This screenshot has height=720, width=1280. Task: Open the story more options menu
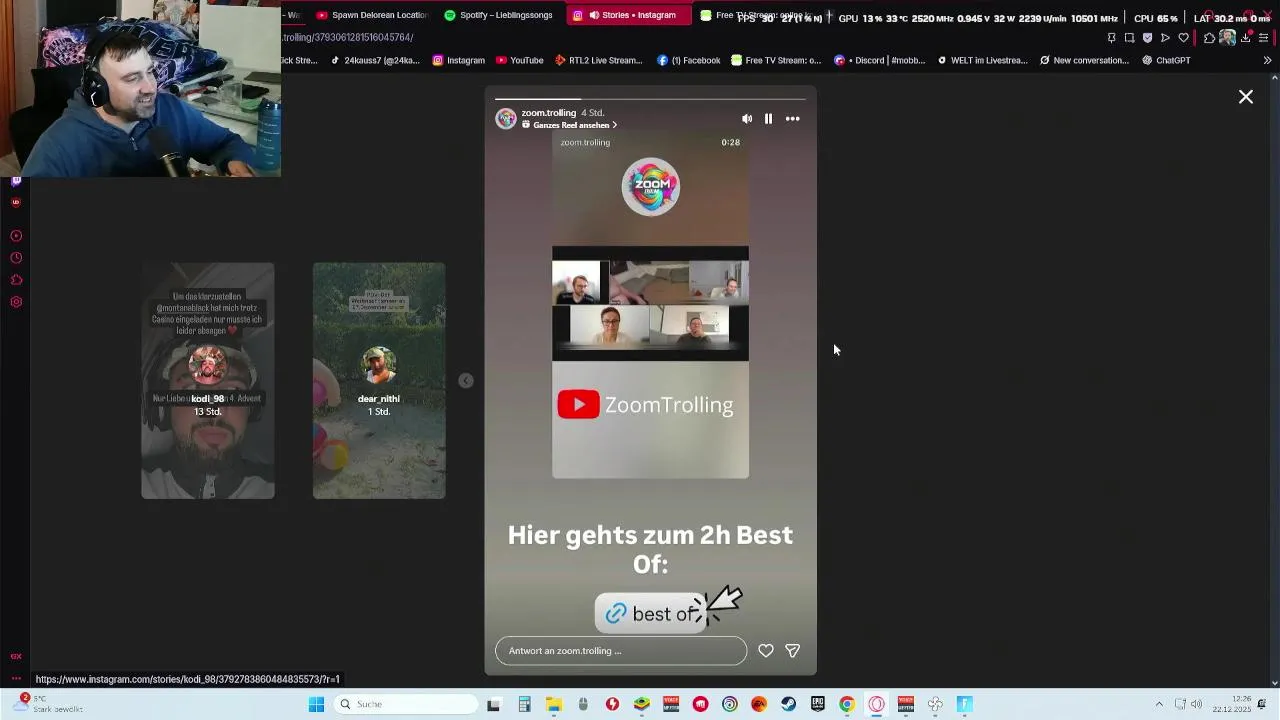pyautogui.click(x=792, y=119)
